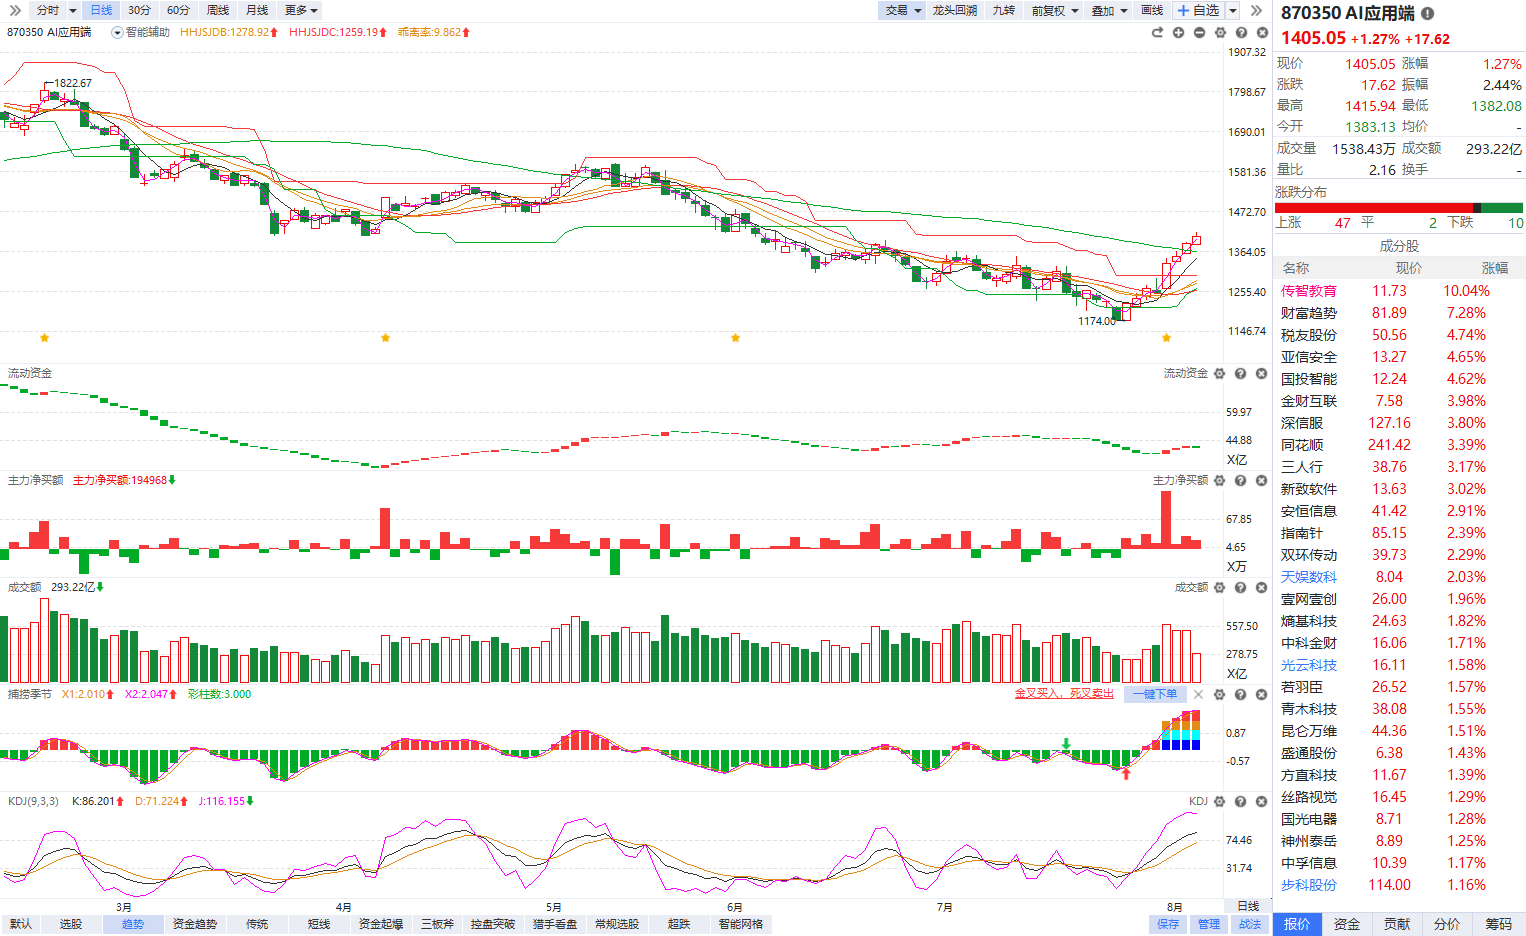Expand the 更多 period dropdown
Screen dimensions: 1526x936
(x=301, y=10)
